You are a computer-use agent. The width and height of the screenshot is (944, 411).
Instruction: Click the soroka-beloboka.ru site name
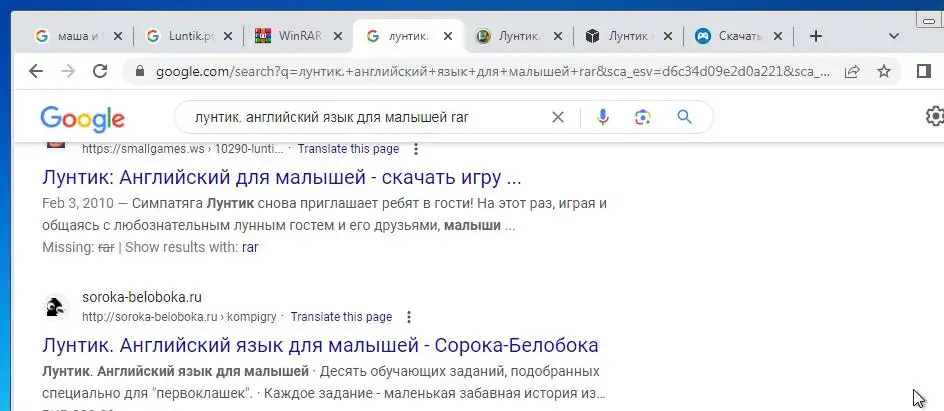tap(142, 297)
